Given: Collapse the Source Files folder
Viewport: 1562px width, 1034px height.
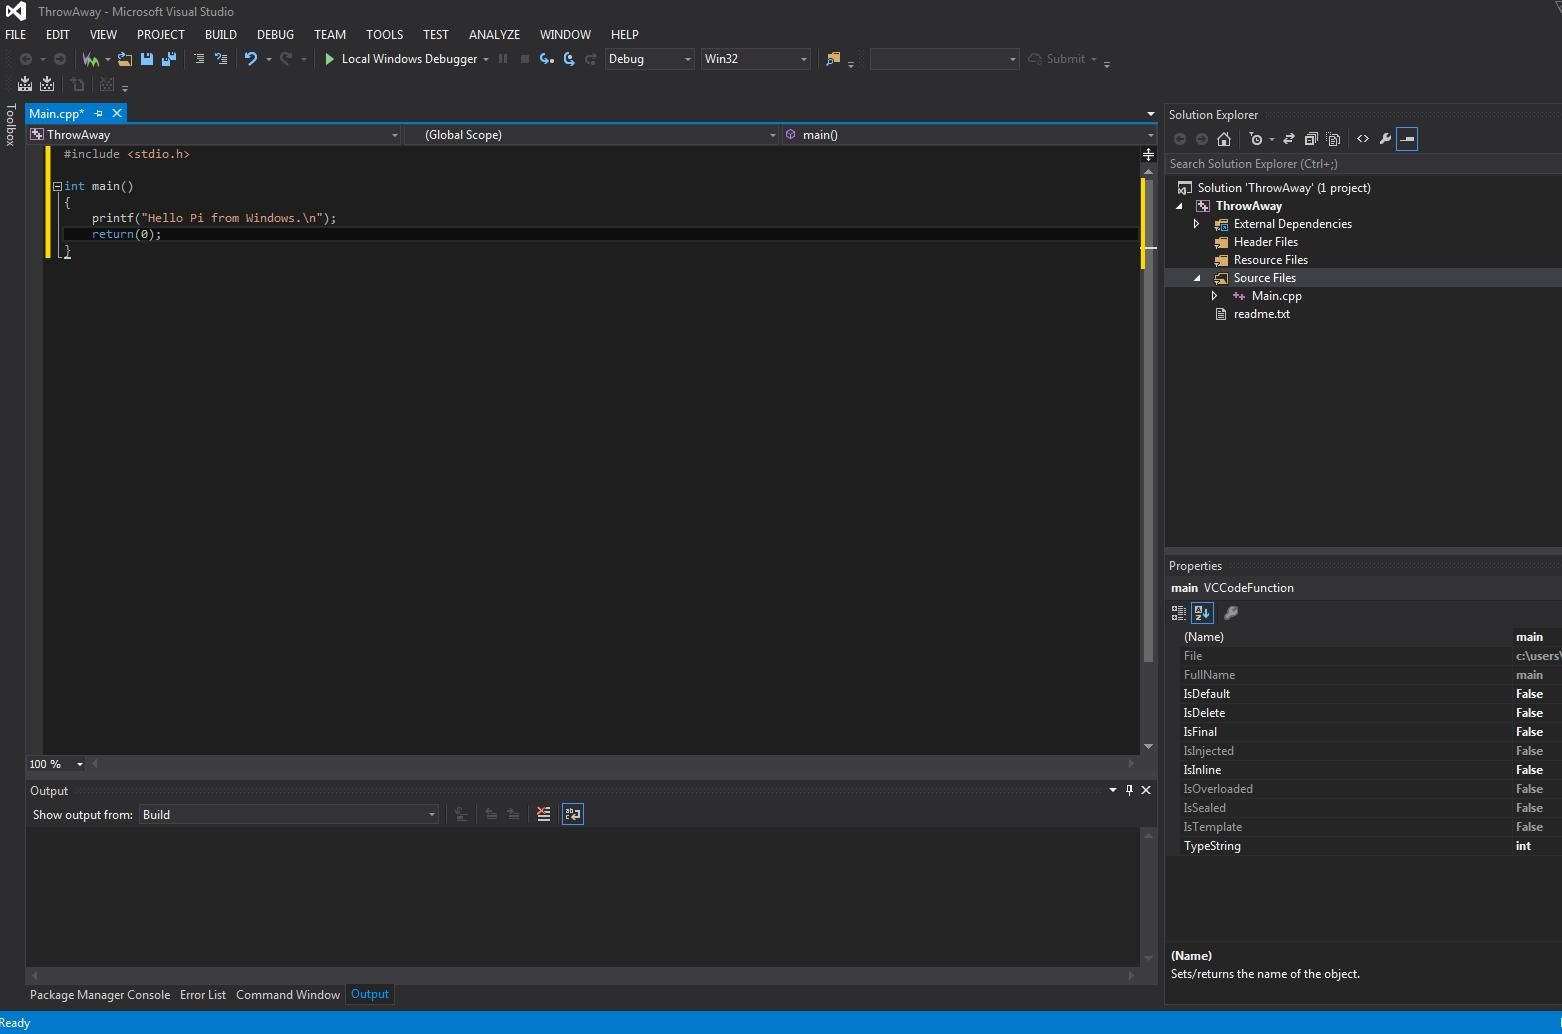Looking at the screenshot, I should (1196, 278).
